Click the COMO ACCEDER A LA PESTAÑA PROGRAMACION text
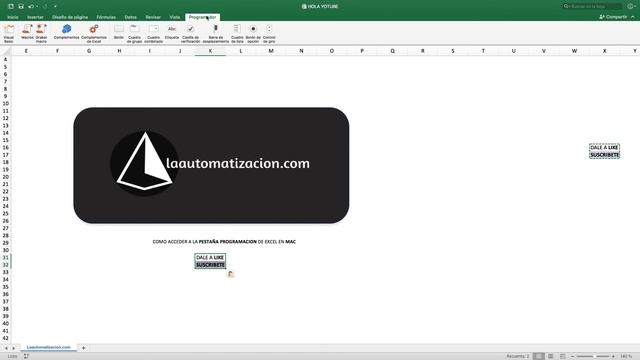 224,242
